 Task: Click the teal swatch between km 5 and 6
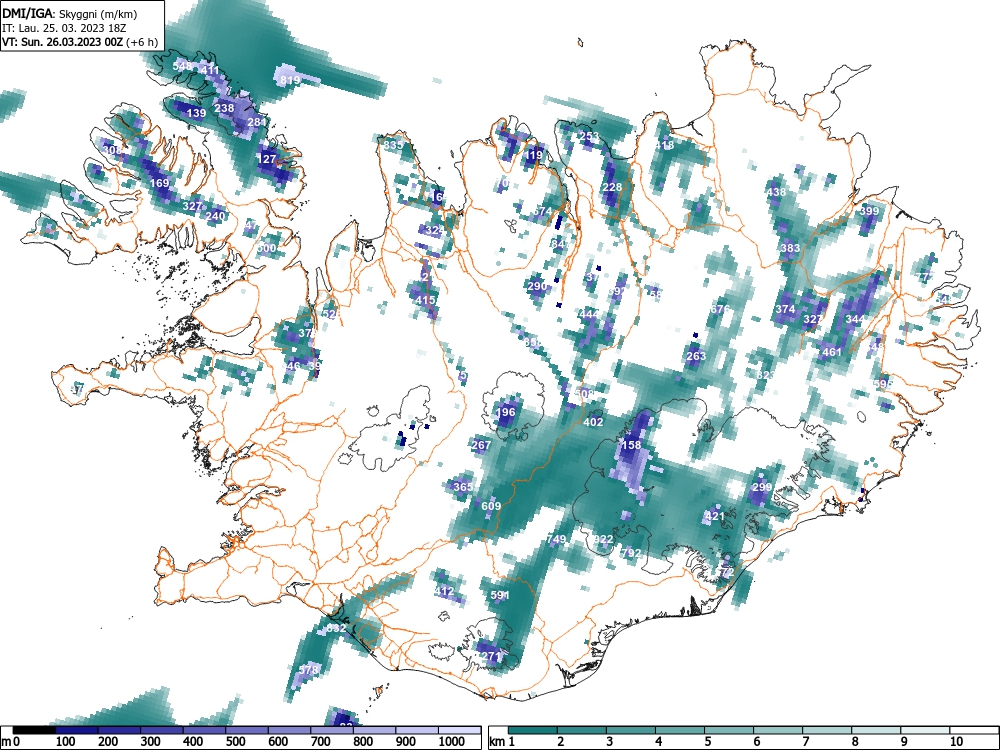(729, 730)
